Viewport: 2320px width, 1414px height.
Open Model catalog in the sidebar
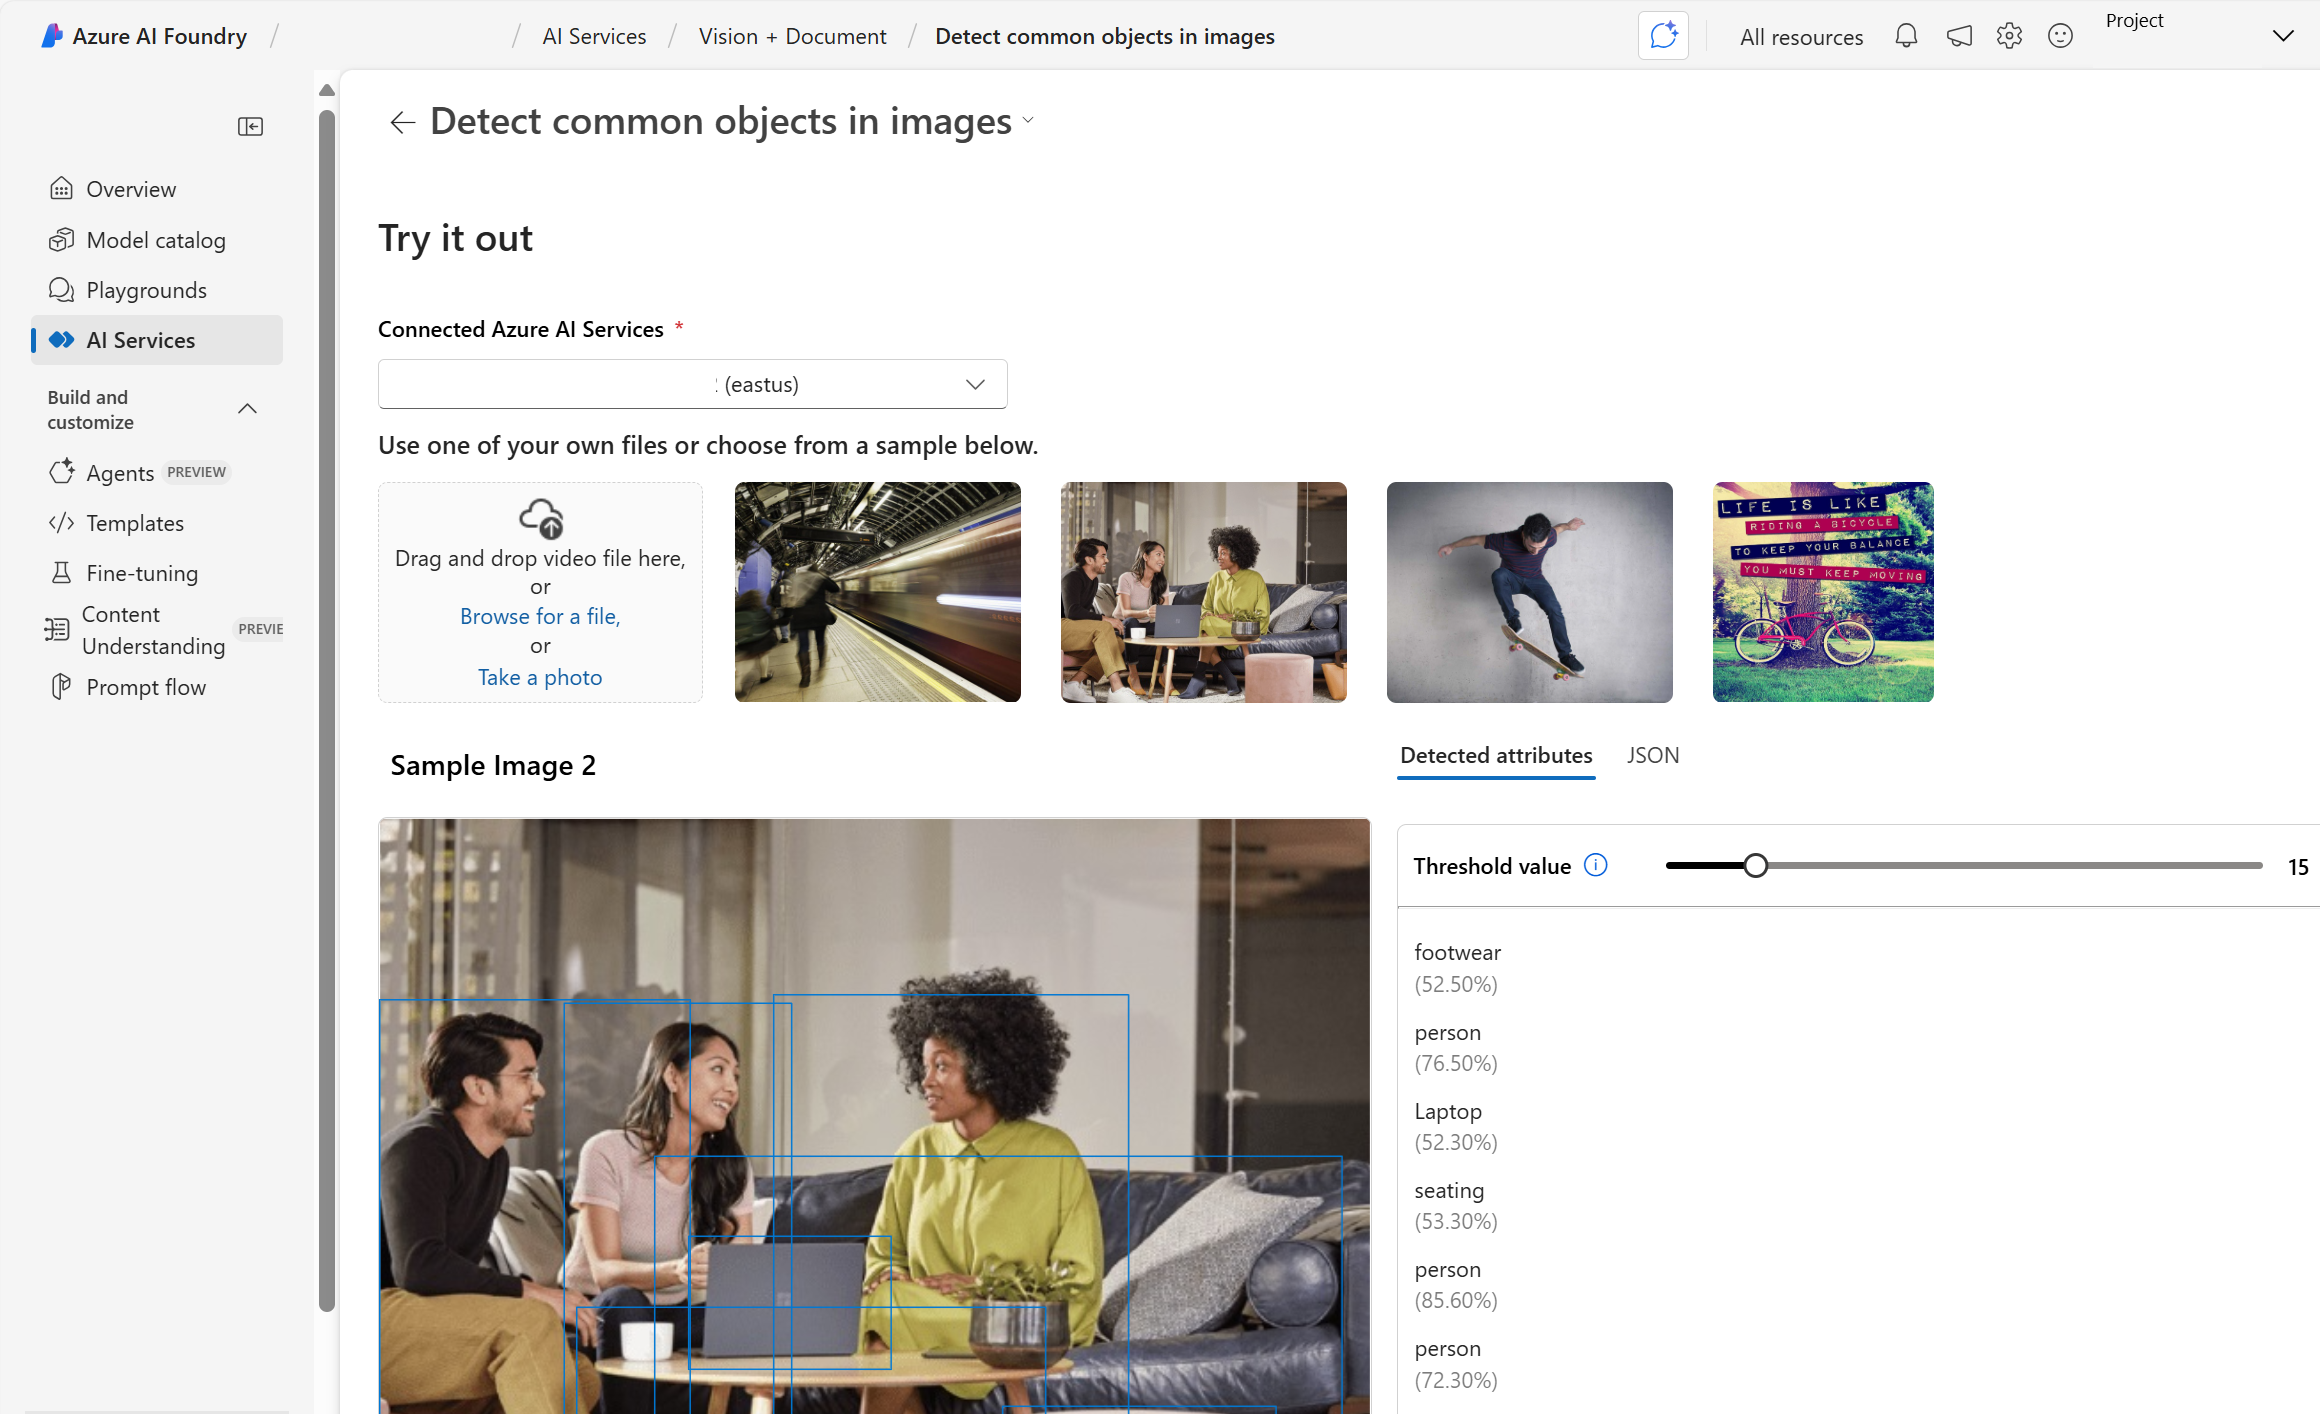click(x=157, y=240)
